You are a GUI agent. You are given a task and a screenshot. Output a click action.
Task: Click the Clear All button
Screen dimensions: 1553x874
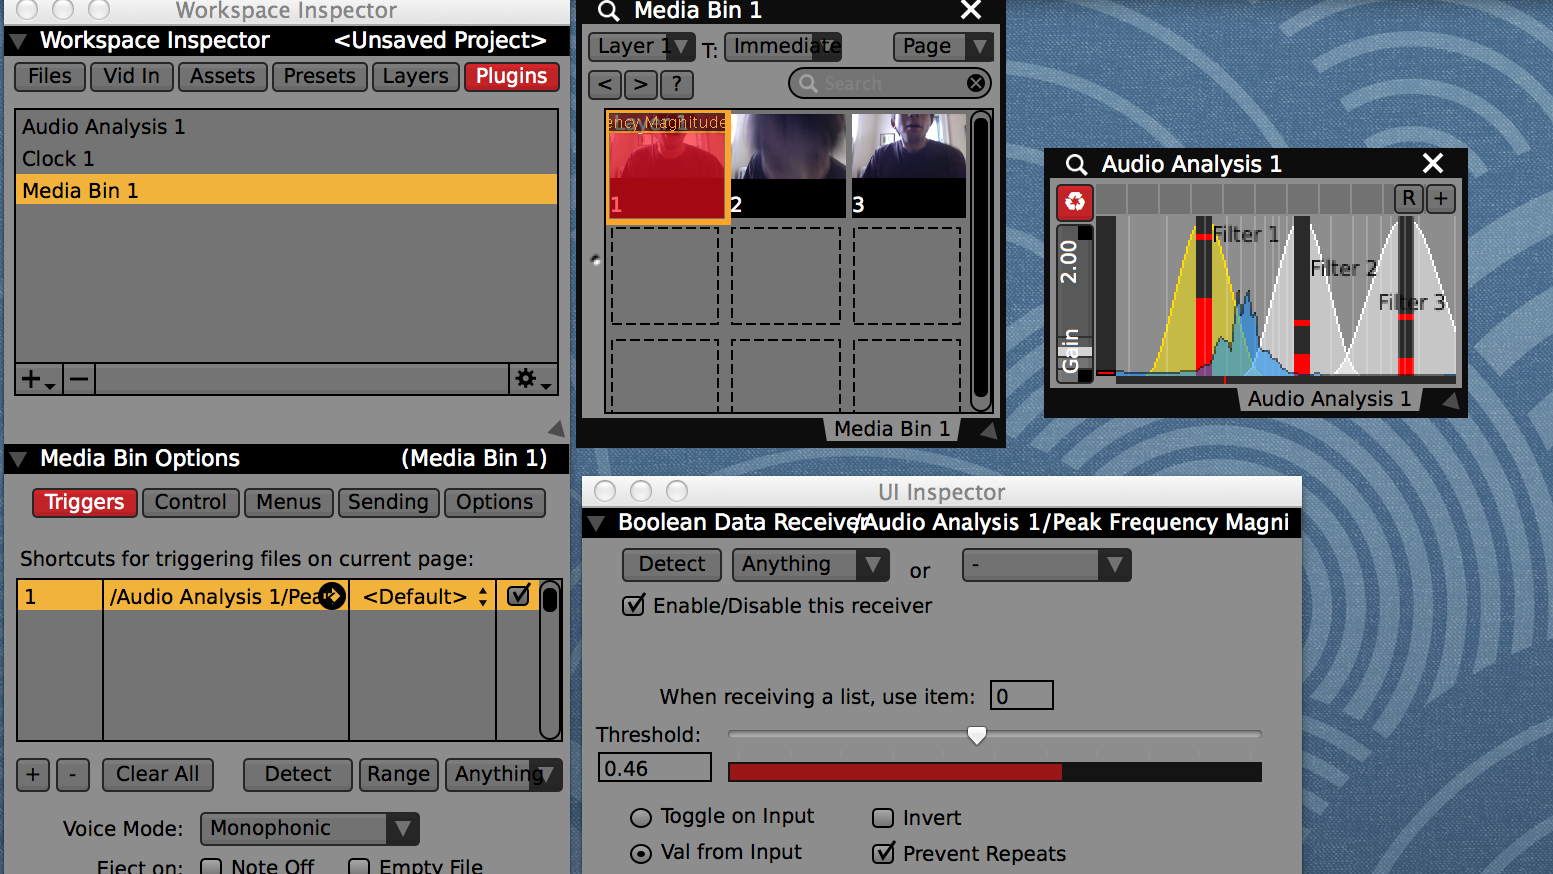tap(158, 774)
